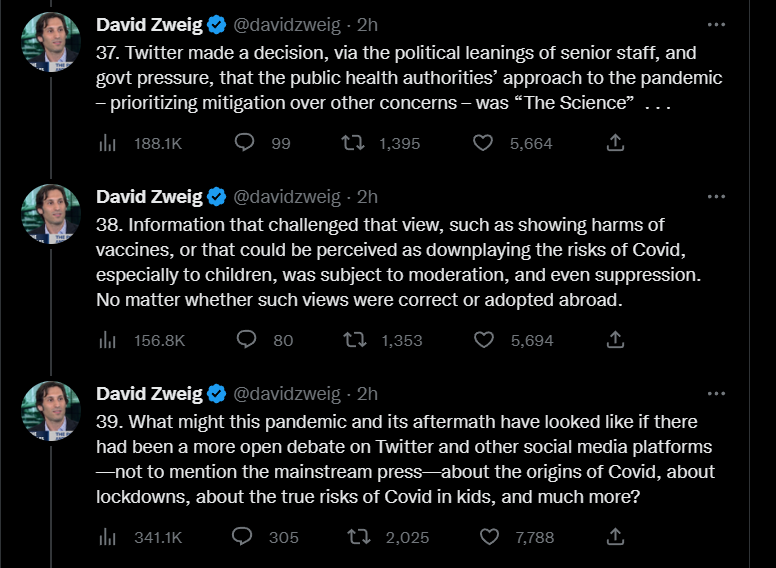Click the 2h timestamp on tweet 39
The width and height of the screenshot is (776, 568).
tap(368, 393)
